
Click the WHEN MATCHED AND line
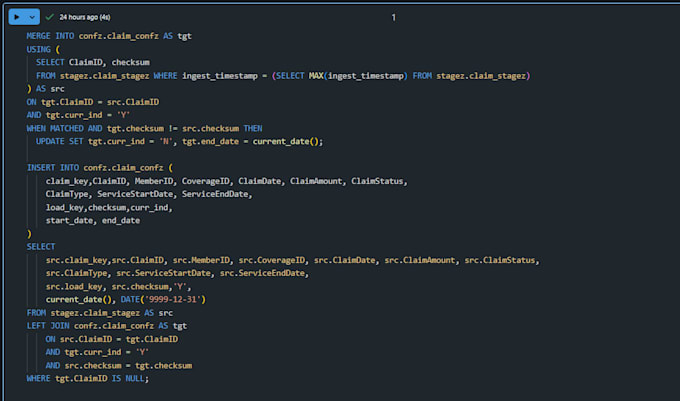144,128
